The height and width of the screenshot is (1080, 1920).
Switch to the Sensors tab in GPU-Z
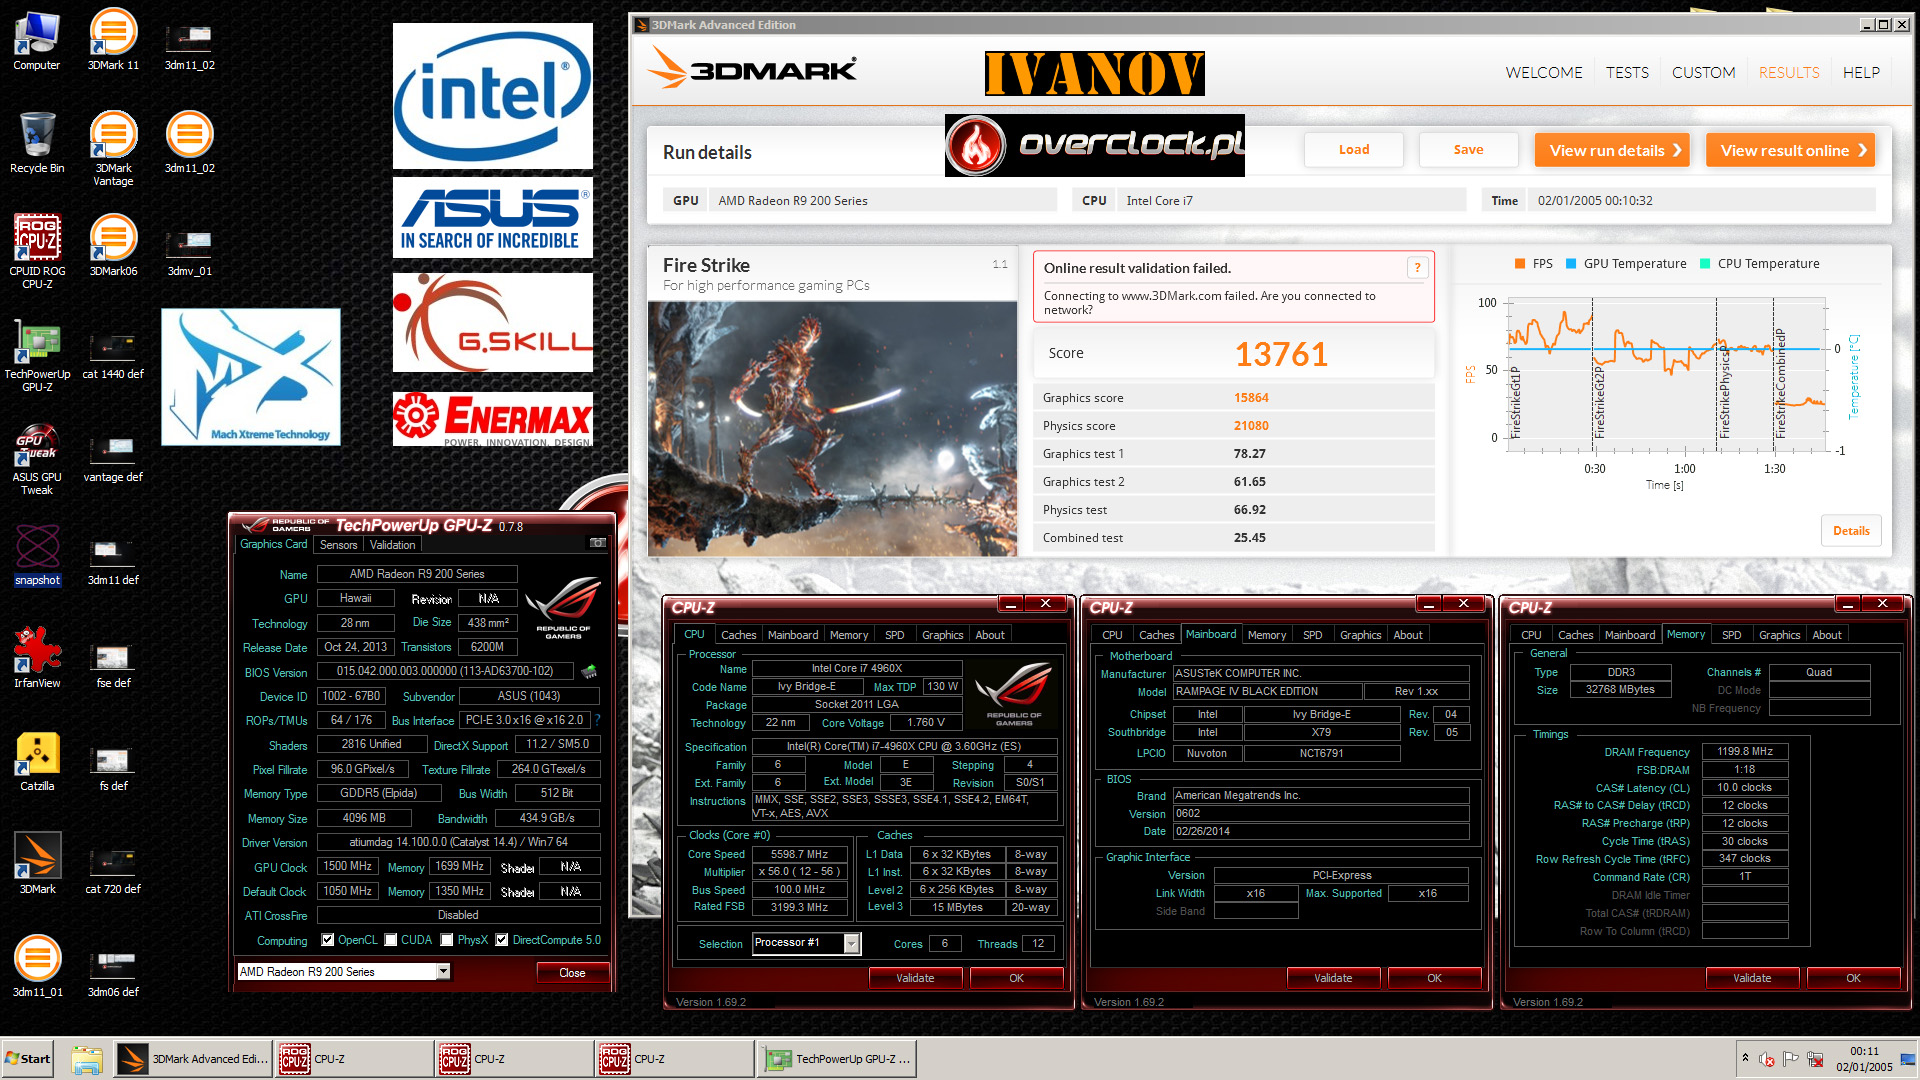tap(338, 545)
